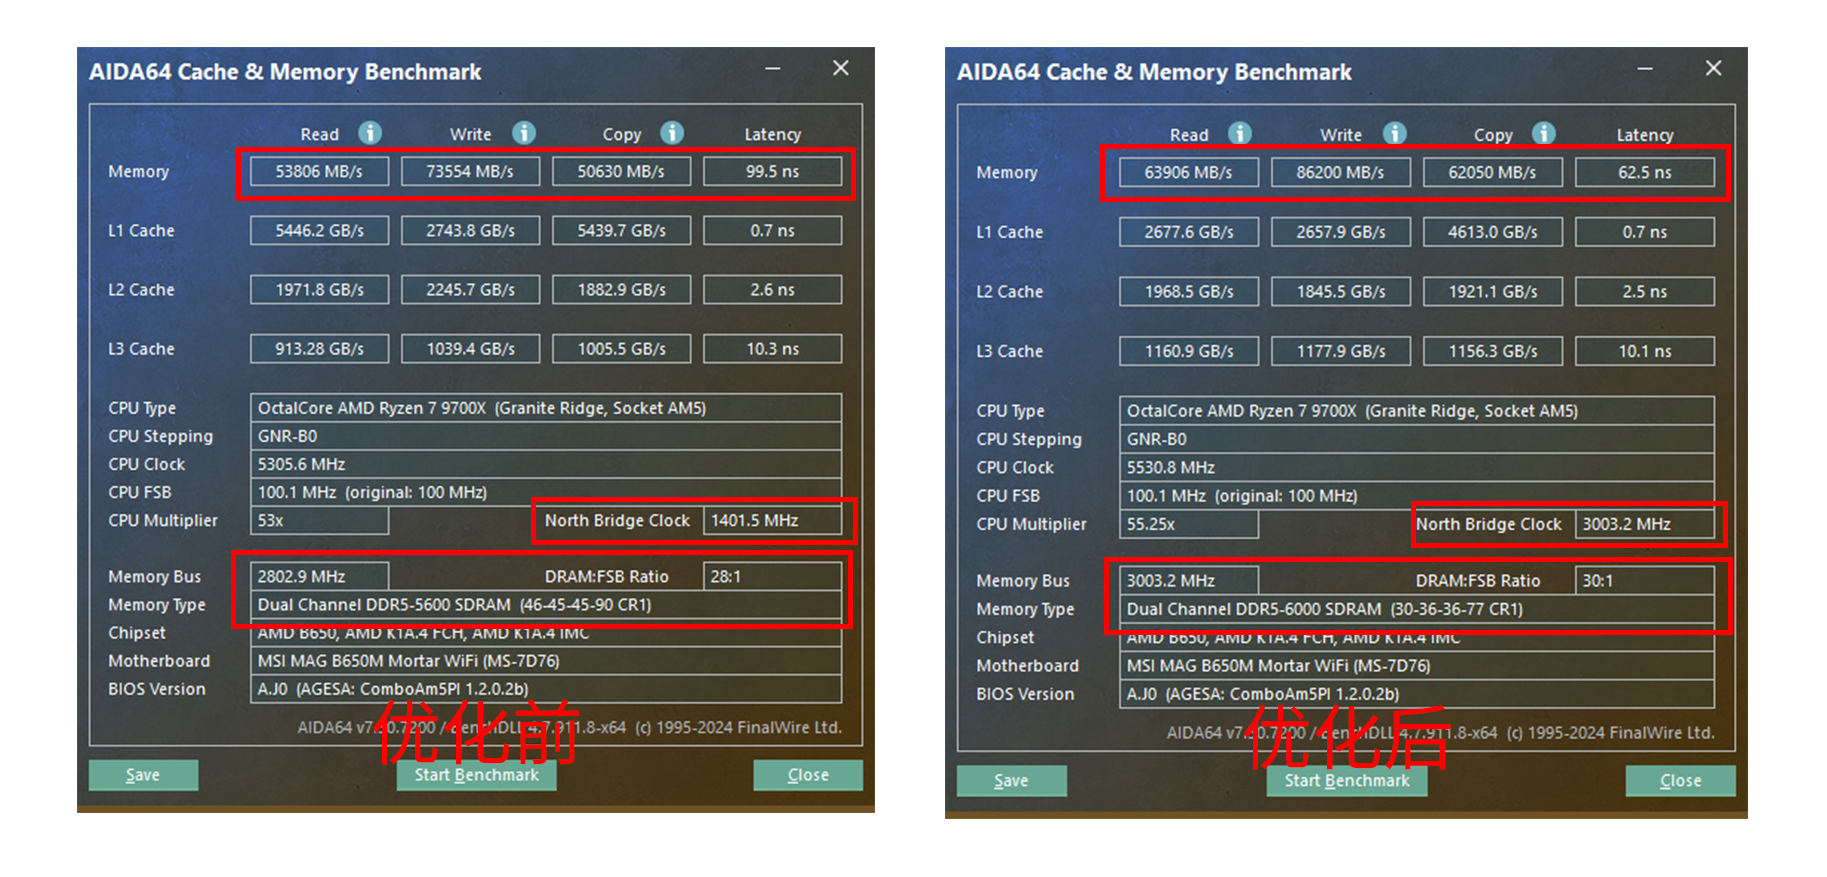The height and width of the screenshot is (877, 1827).
Task: Click the Copy info icon in left window
Action: [x=672, y=133]
